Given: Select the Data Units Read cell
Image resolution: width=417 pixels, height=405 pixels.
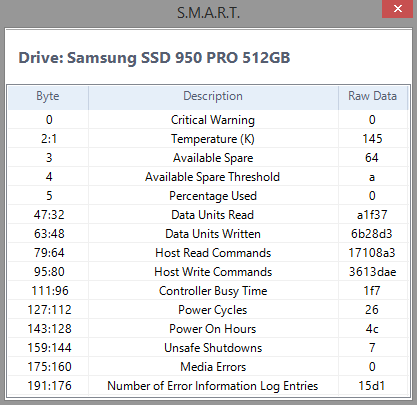Looking at the screenshot, I should tap(213, 215).
